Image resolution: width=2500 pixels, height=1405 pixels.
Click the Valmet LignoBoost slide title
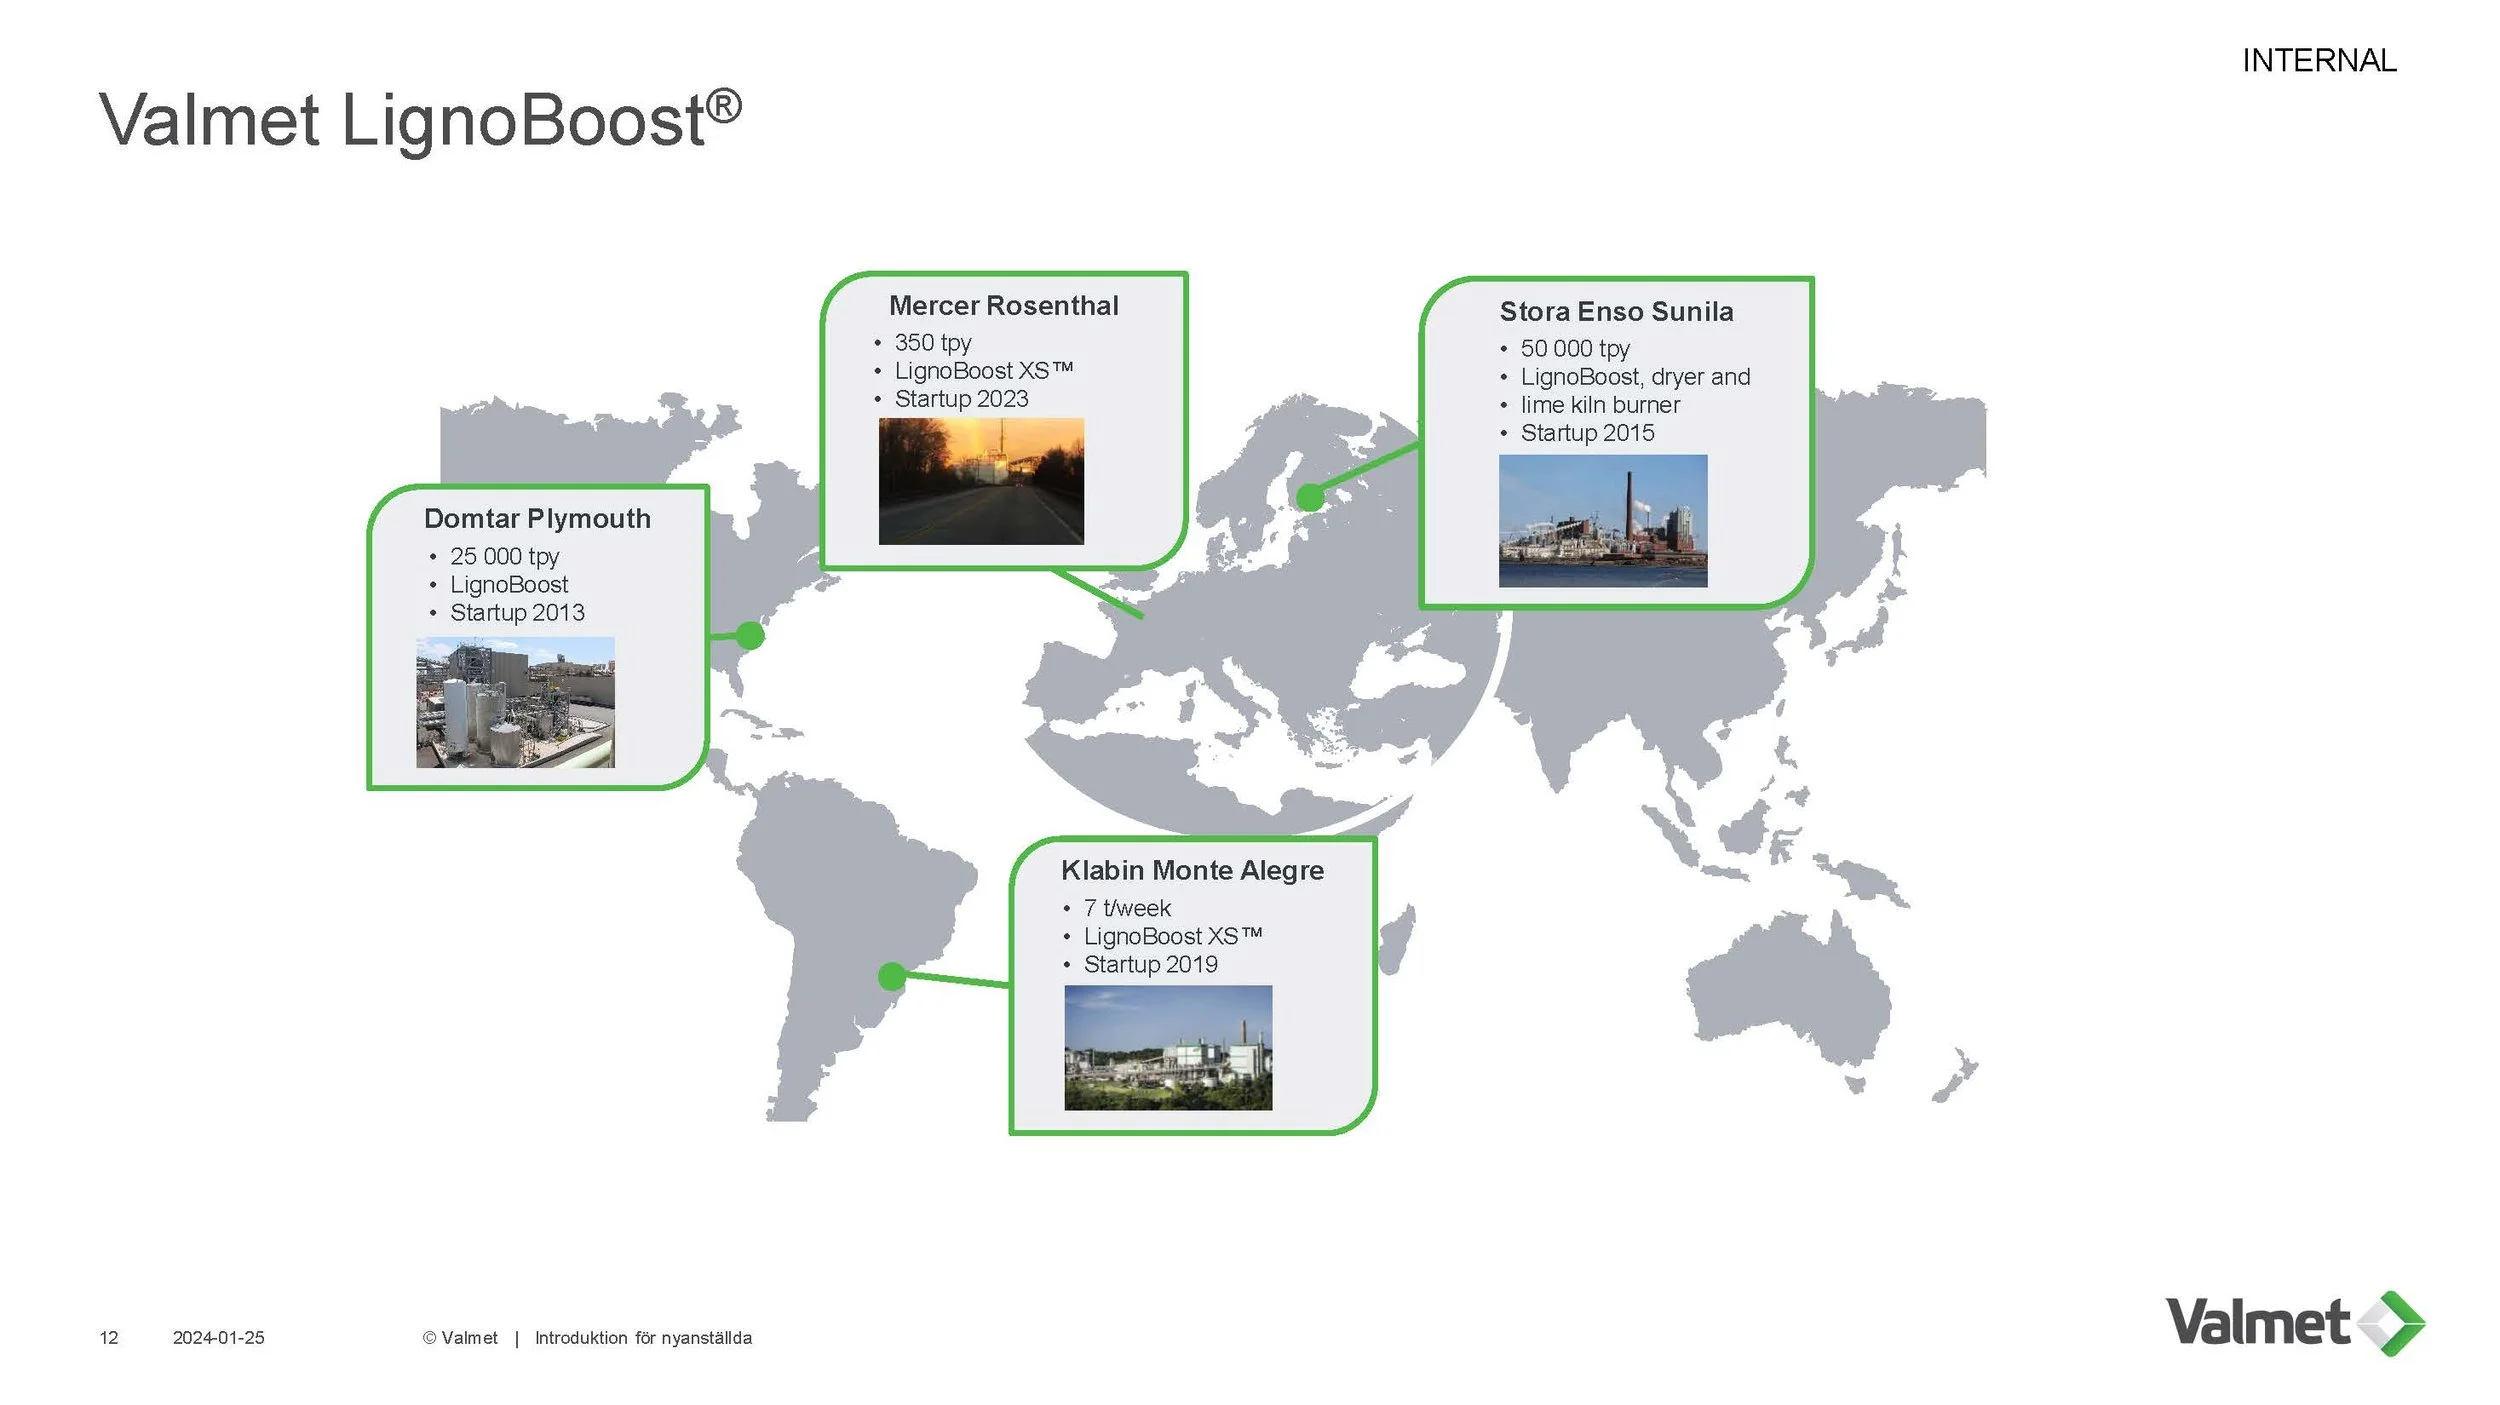(419, 120)
